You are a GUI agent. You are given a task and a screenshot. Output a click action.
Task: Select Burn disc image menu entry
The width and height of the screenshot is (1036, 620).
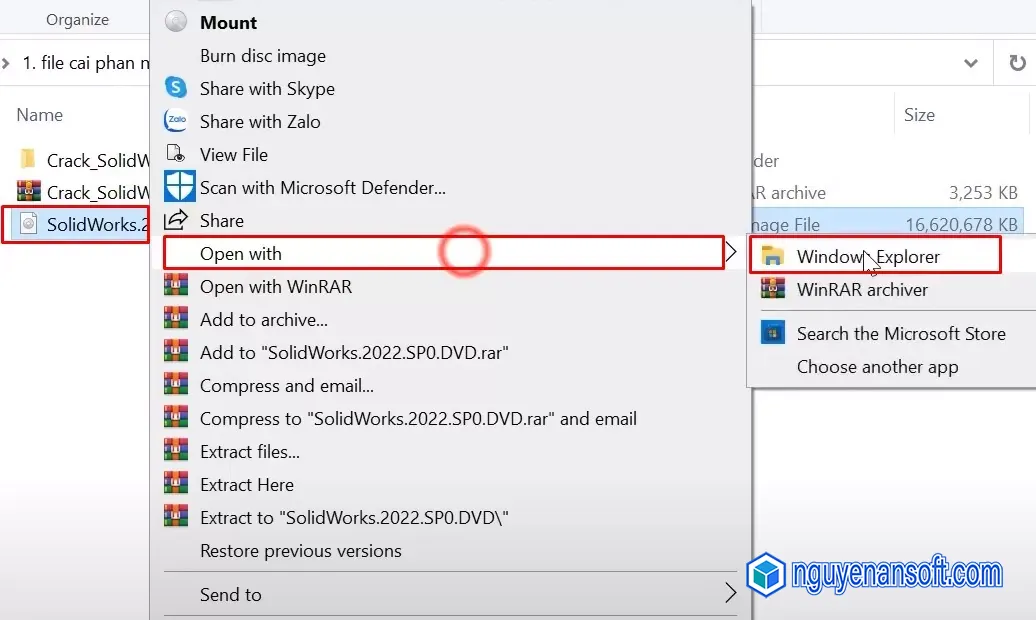[x=262, y=56]
